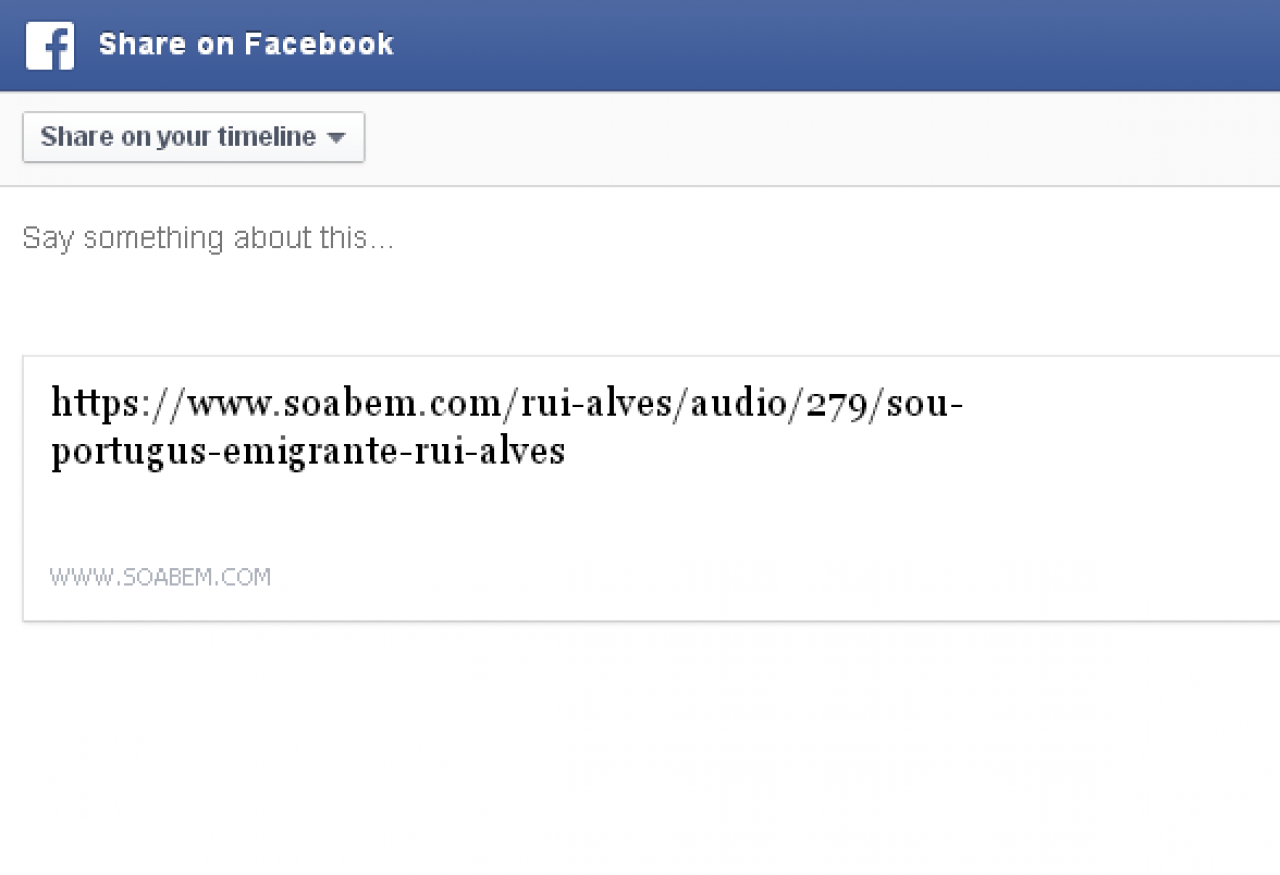Click the WWW.SOABEM.COM domain label
This screenshot has height=875, width=1280.
160,577
